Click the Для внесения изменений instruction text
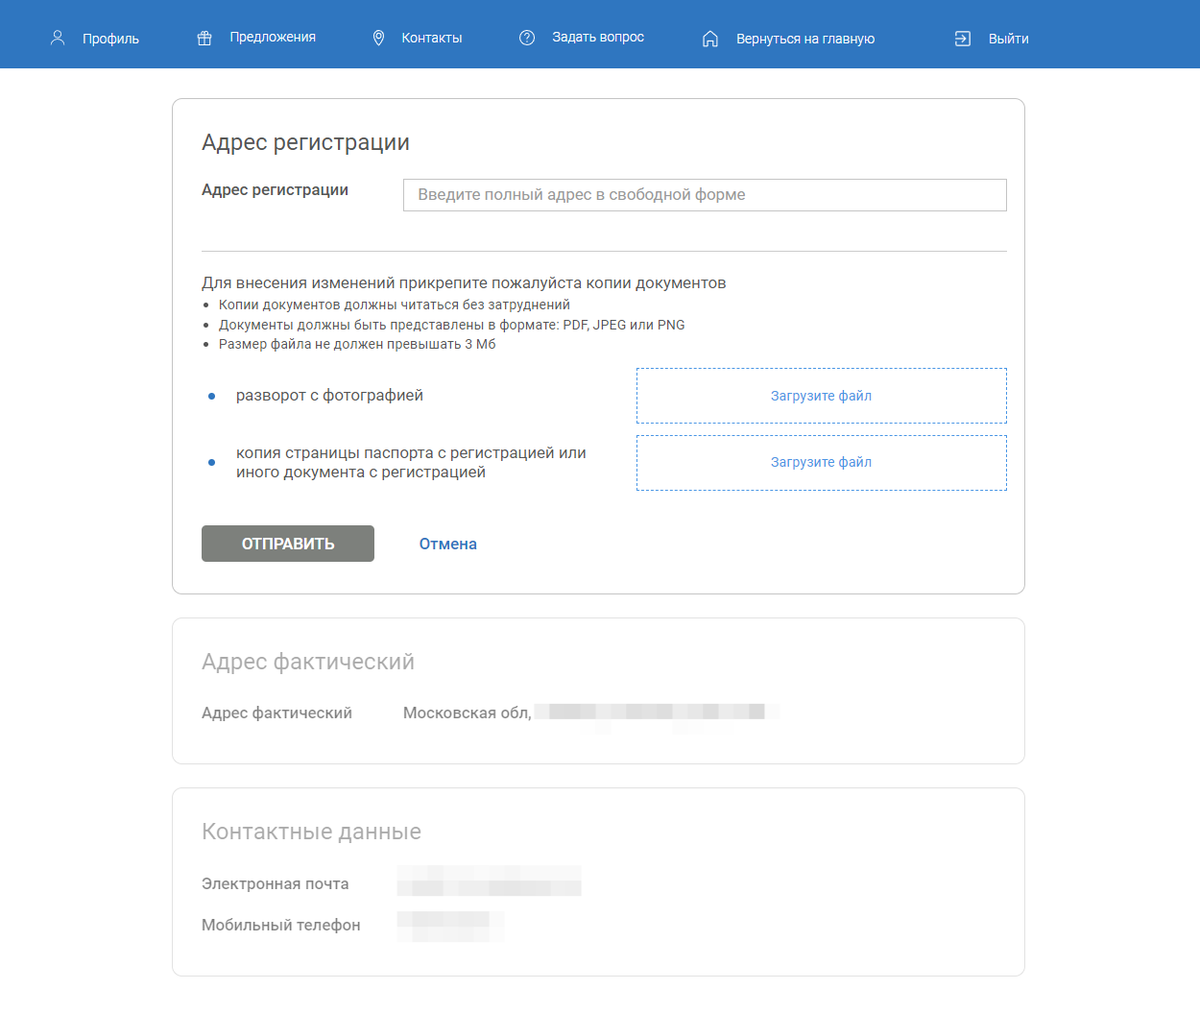The height and width of the screenshot is (1018, 1200). pos(464,283)
